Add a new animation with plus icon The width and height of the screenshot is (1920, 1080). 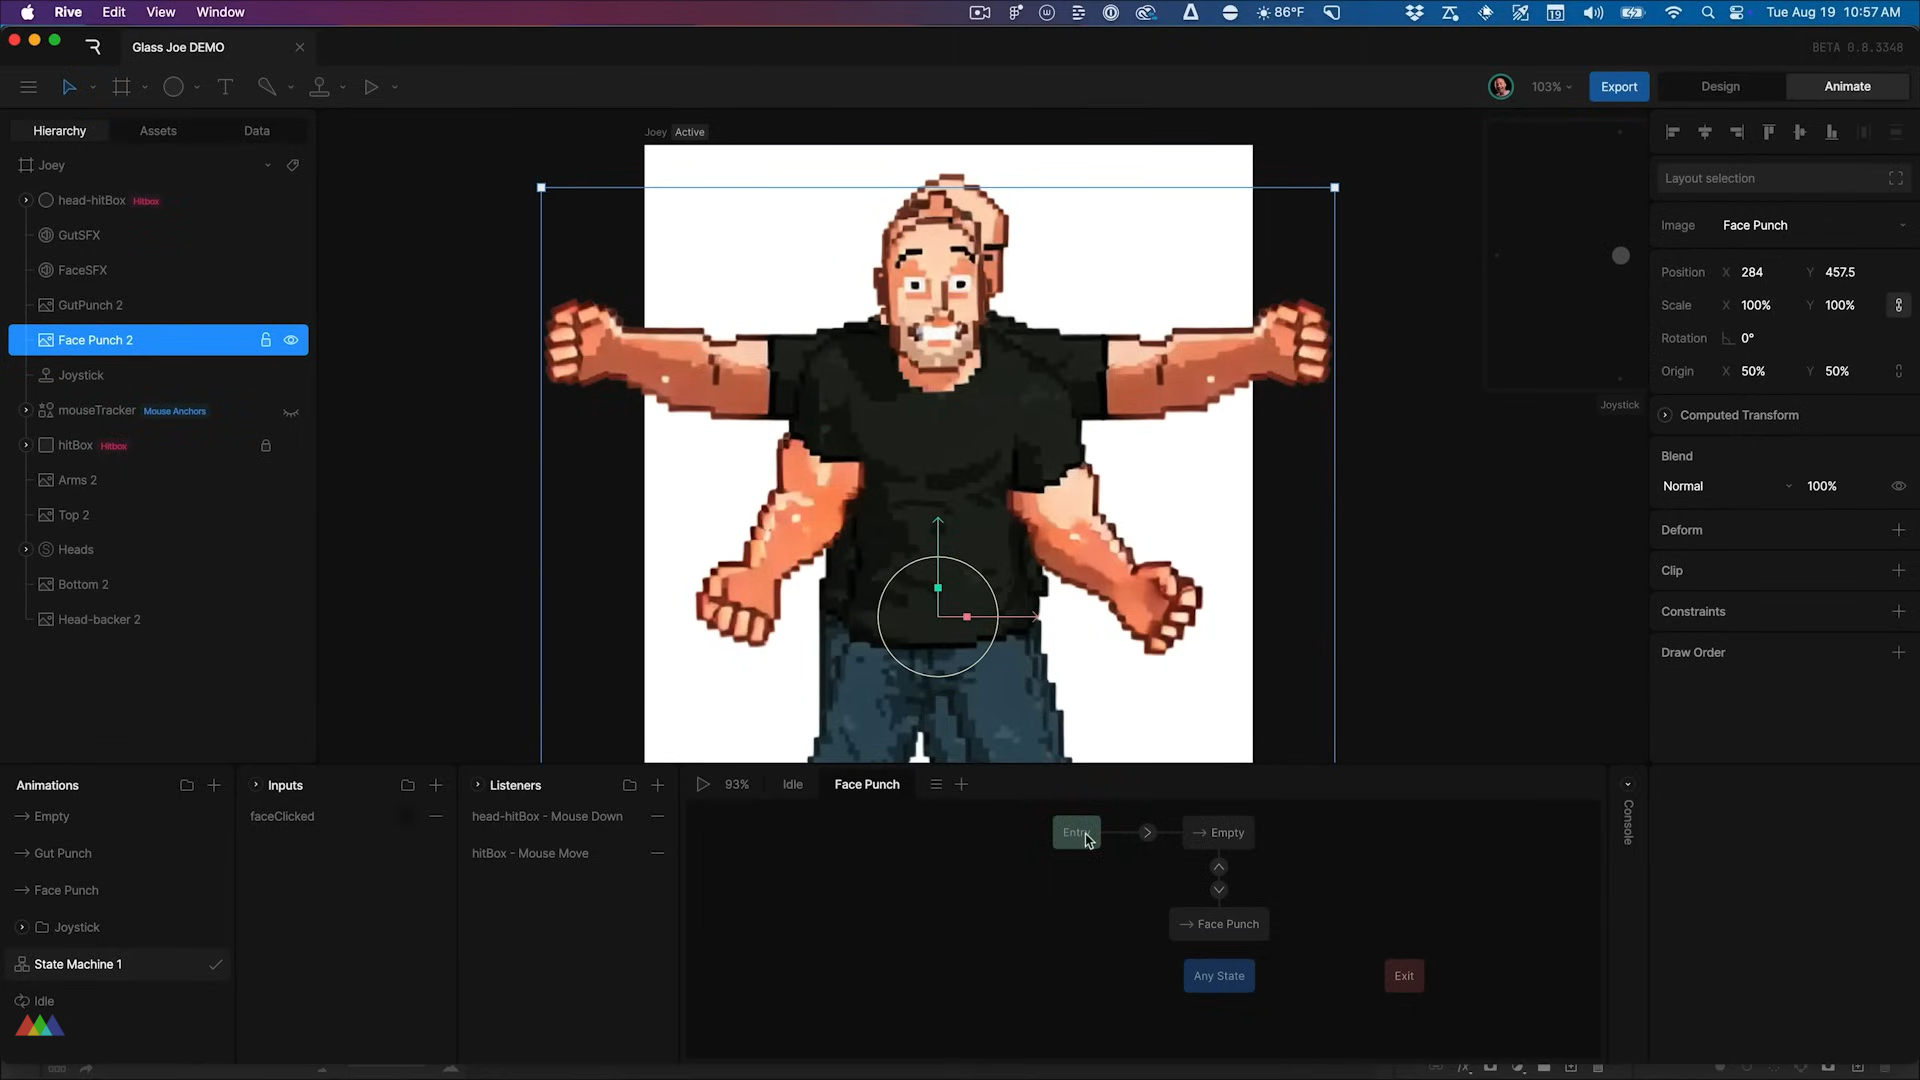pyautogui.click(x=214, y=785)
